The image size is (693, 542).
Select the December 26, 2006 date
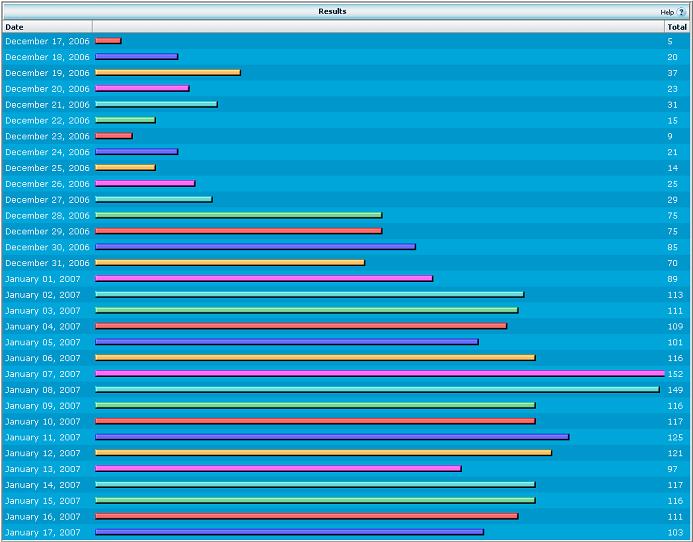[47, 184]
